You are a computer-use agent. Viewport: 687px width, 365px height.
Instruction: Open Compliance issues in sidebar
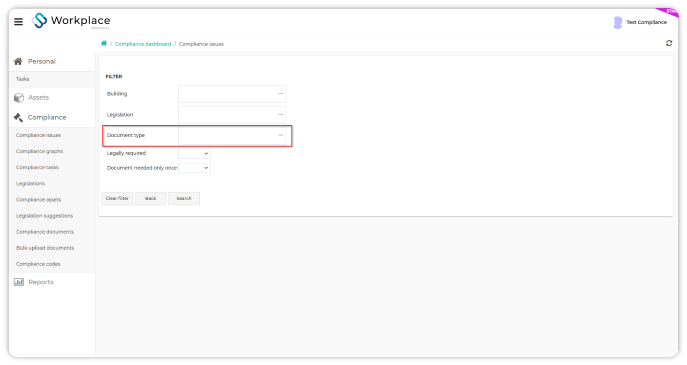click(39, 135)
